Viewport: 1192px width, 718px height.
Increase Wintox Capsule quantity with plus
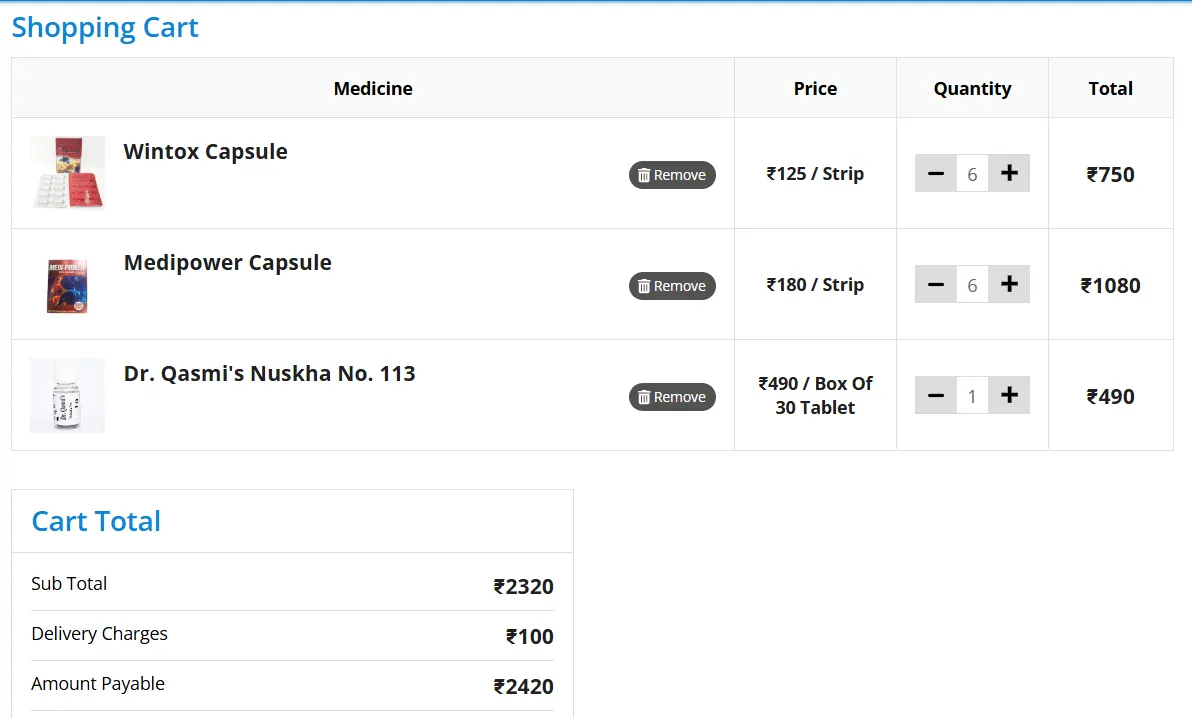coord(1009,174)
